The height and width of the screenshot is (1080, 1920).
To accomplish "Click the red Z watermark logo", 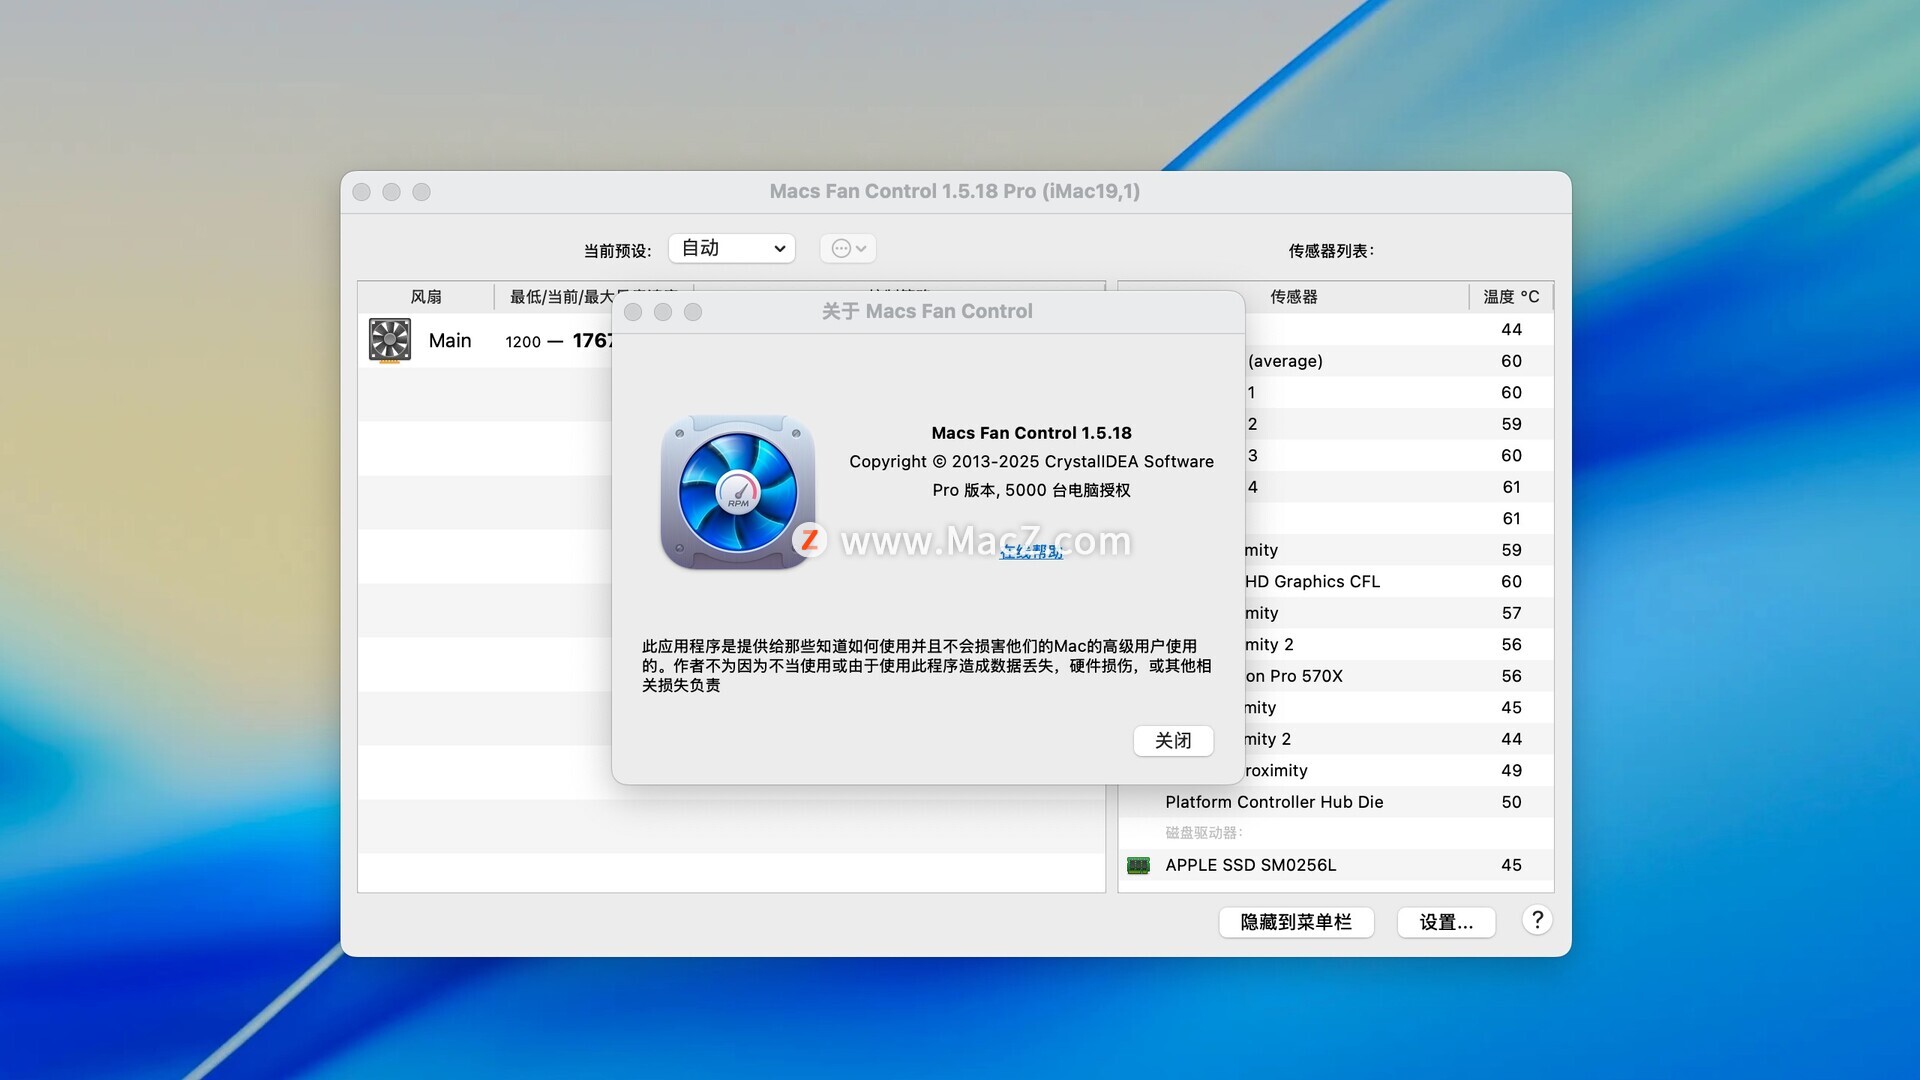I will pos(809,540).
